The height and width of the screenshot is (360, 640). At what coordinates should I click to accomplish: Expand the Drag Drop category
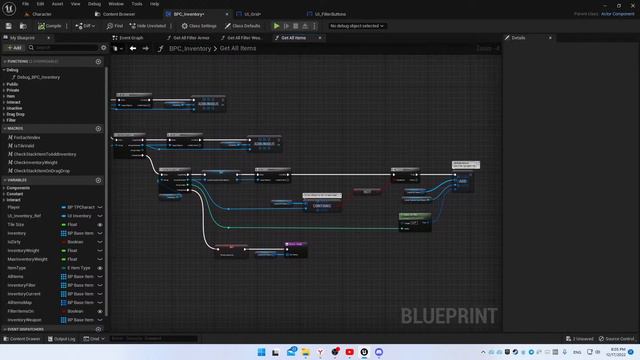coord(4,114)
